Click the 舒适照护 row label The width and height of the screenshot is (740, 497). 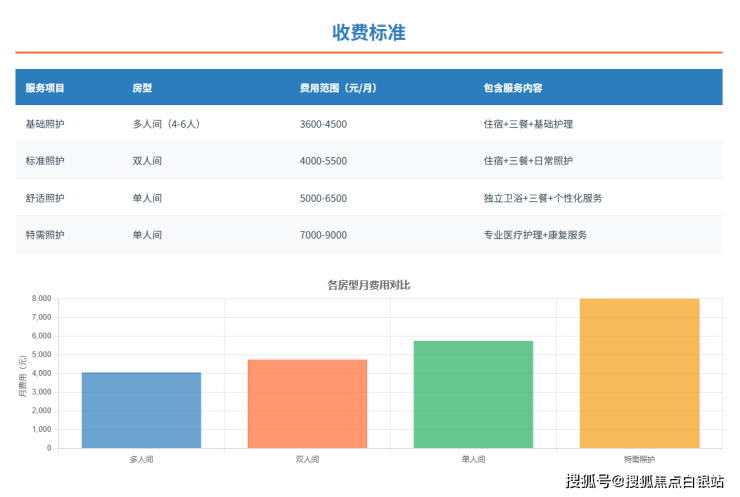pos(45,198)
